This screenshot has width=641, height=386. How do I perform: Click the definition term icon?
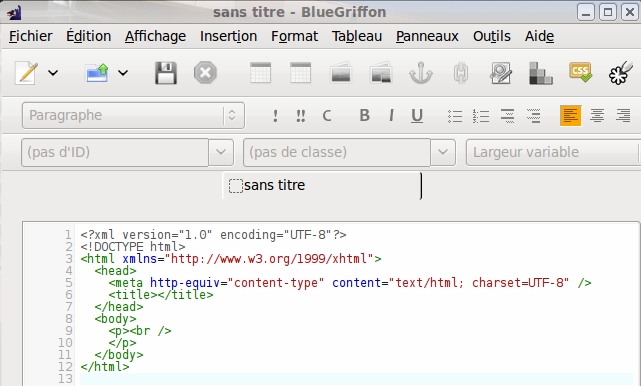(x=507, y=116)
